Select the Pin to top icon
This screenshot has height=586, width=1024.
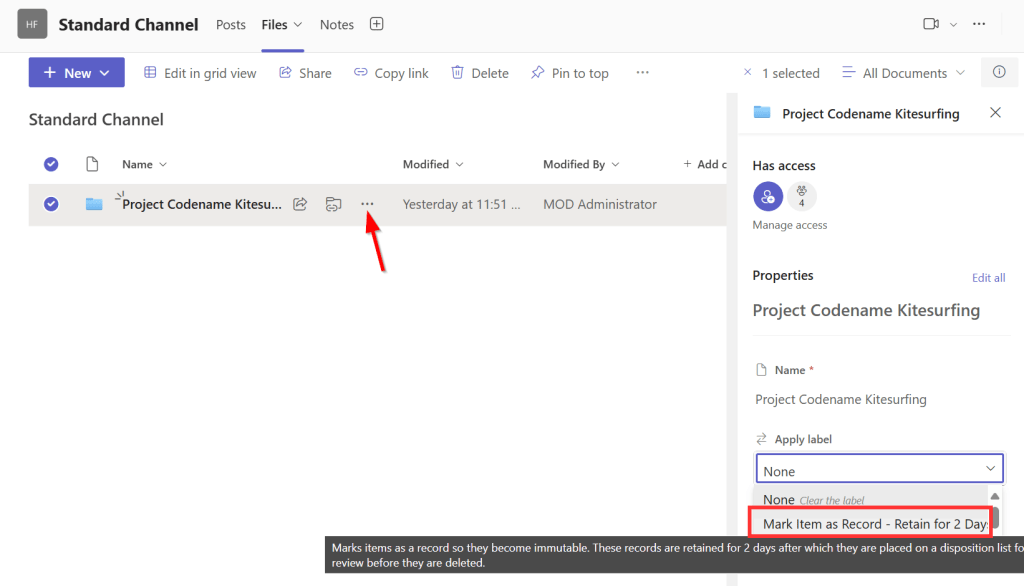click(537, 72)
